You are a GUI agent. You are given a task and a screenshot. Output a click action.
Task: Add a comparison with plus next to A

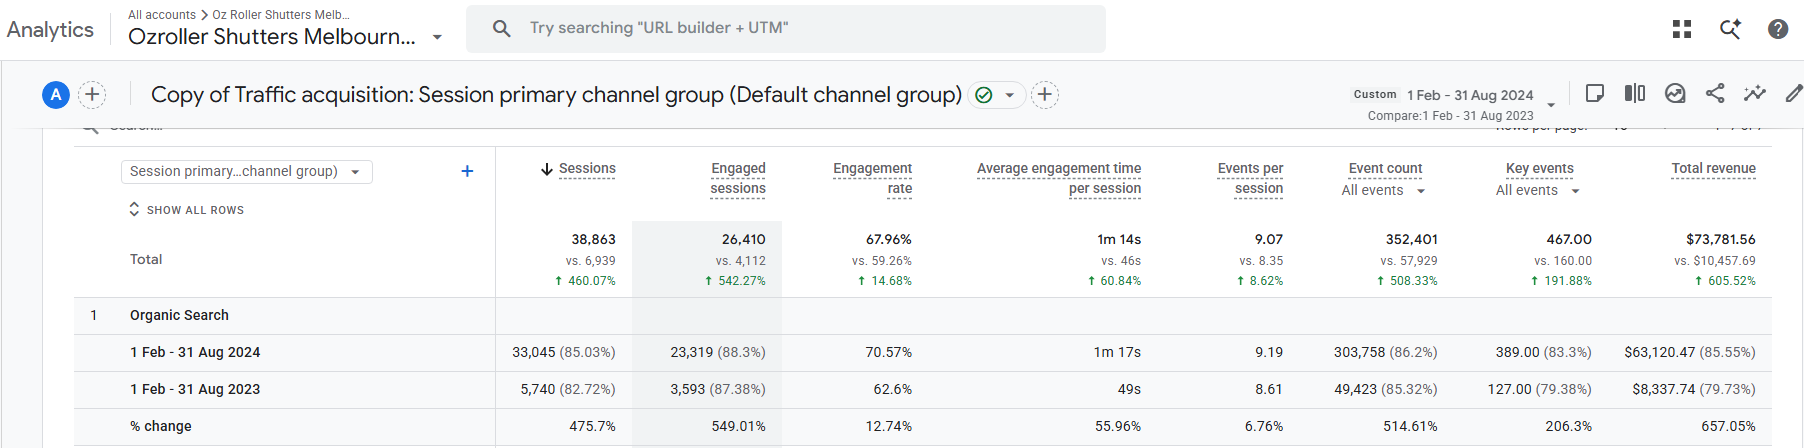(92, 95)
